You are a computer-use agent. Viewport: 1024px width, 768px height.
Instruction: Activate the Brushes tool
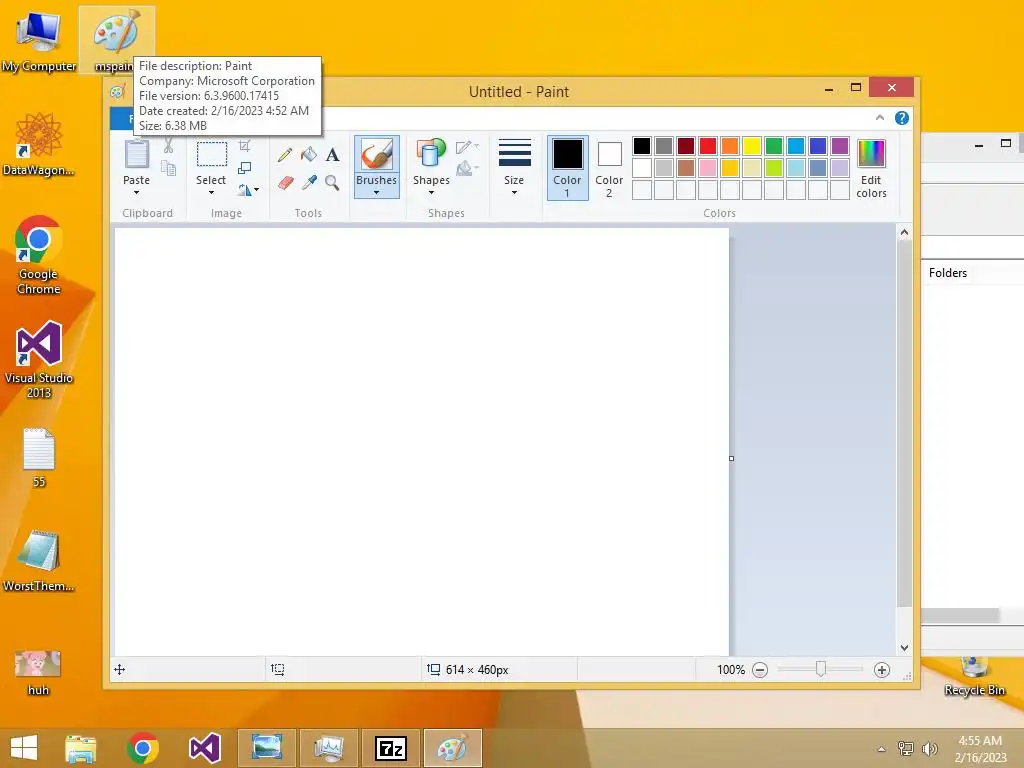coord(377,155)
